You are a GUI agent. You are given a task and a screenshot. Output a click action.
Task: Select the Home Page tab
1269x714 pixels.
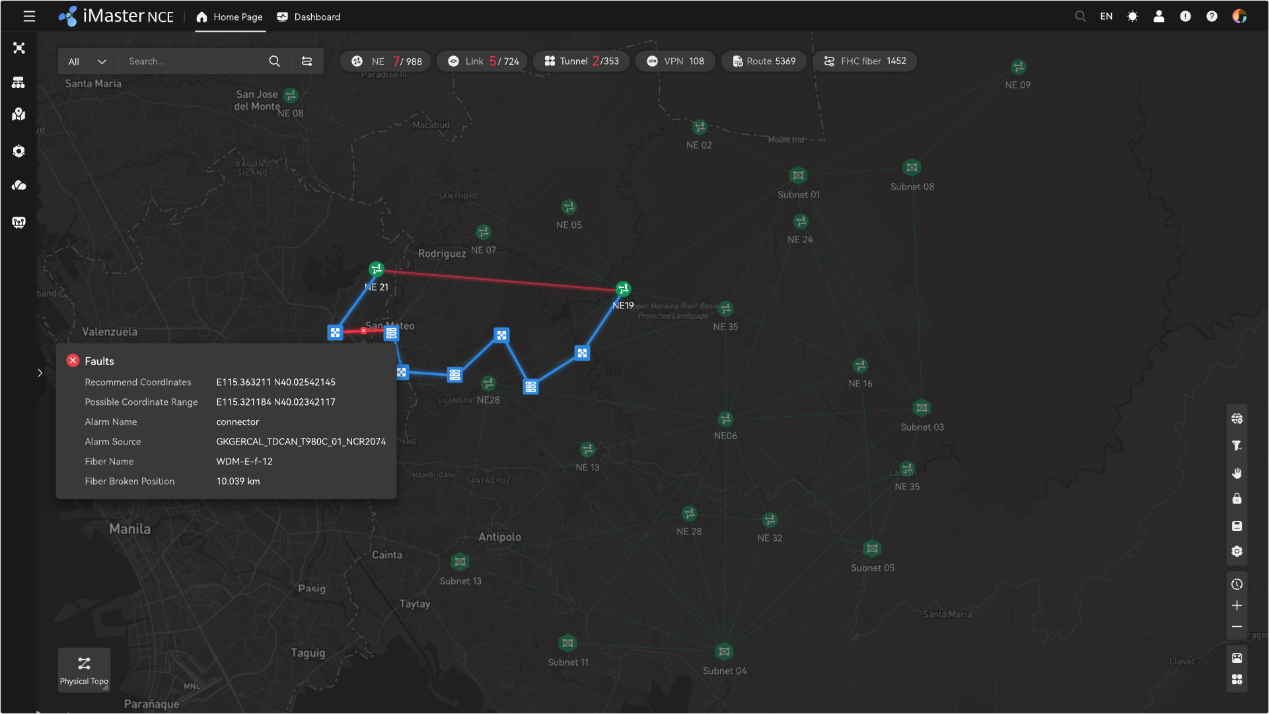coord(229,17)
